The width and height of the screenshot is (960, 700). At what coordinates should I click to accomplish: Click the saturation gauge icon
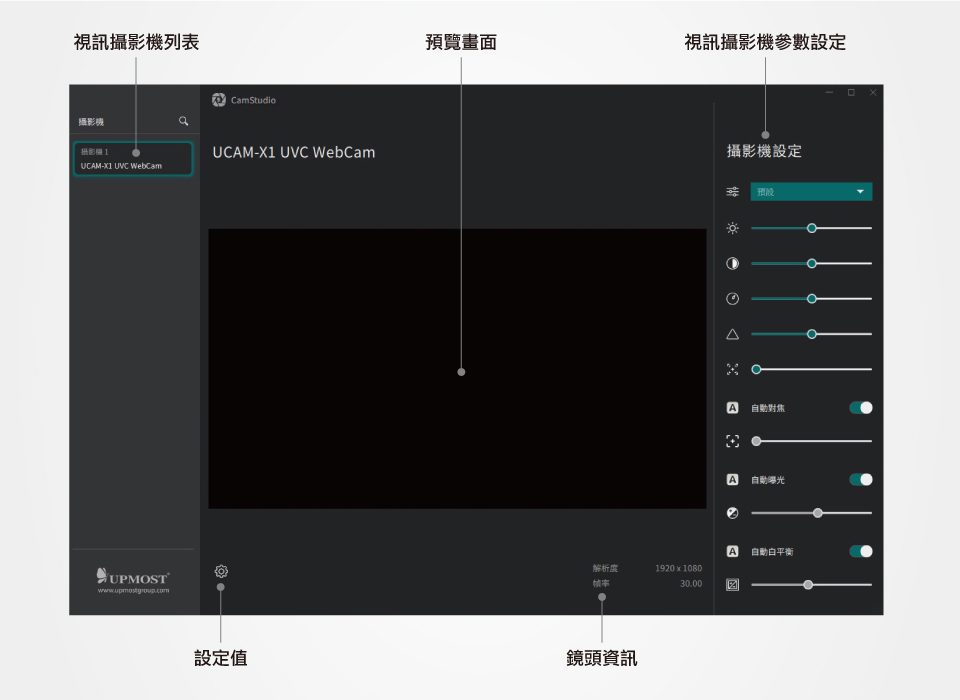click(732, 299)
